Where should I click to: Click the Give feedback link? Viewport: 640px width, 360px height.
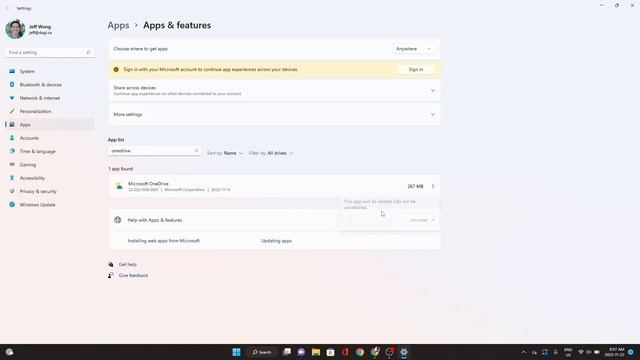133,276
